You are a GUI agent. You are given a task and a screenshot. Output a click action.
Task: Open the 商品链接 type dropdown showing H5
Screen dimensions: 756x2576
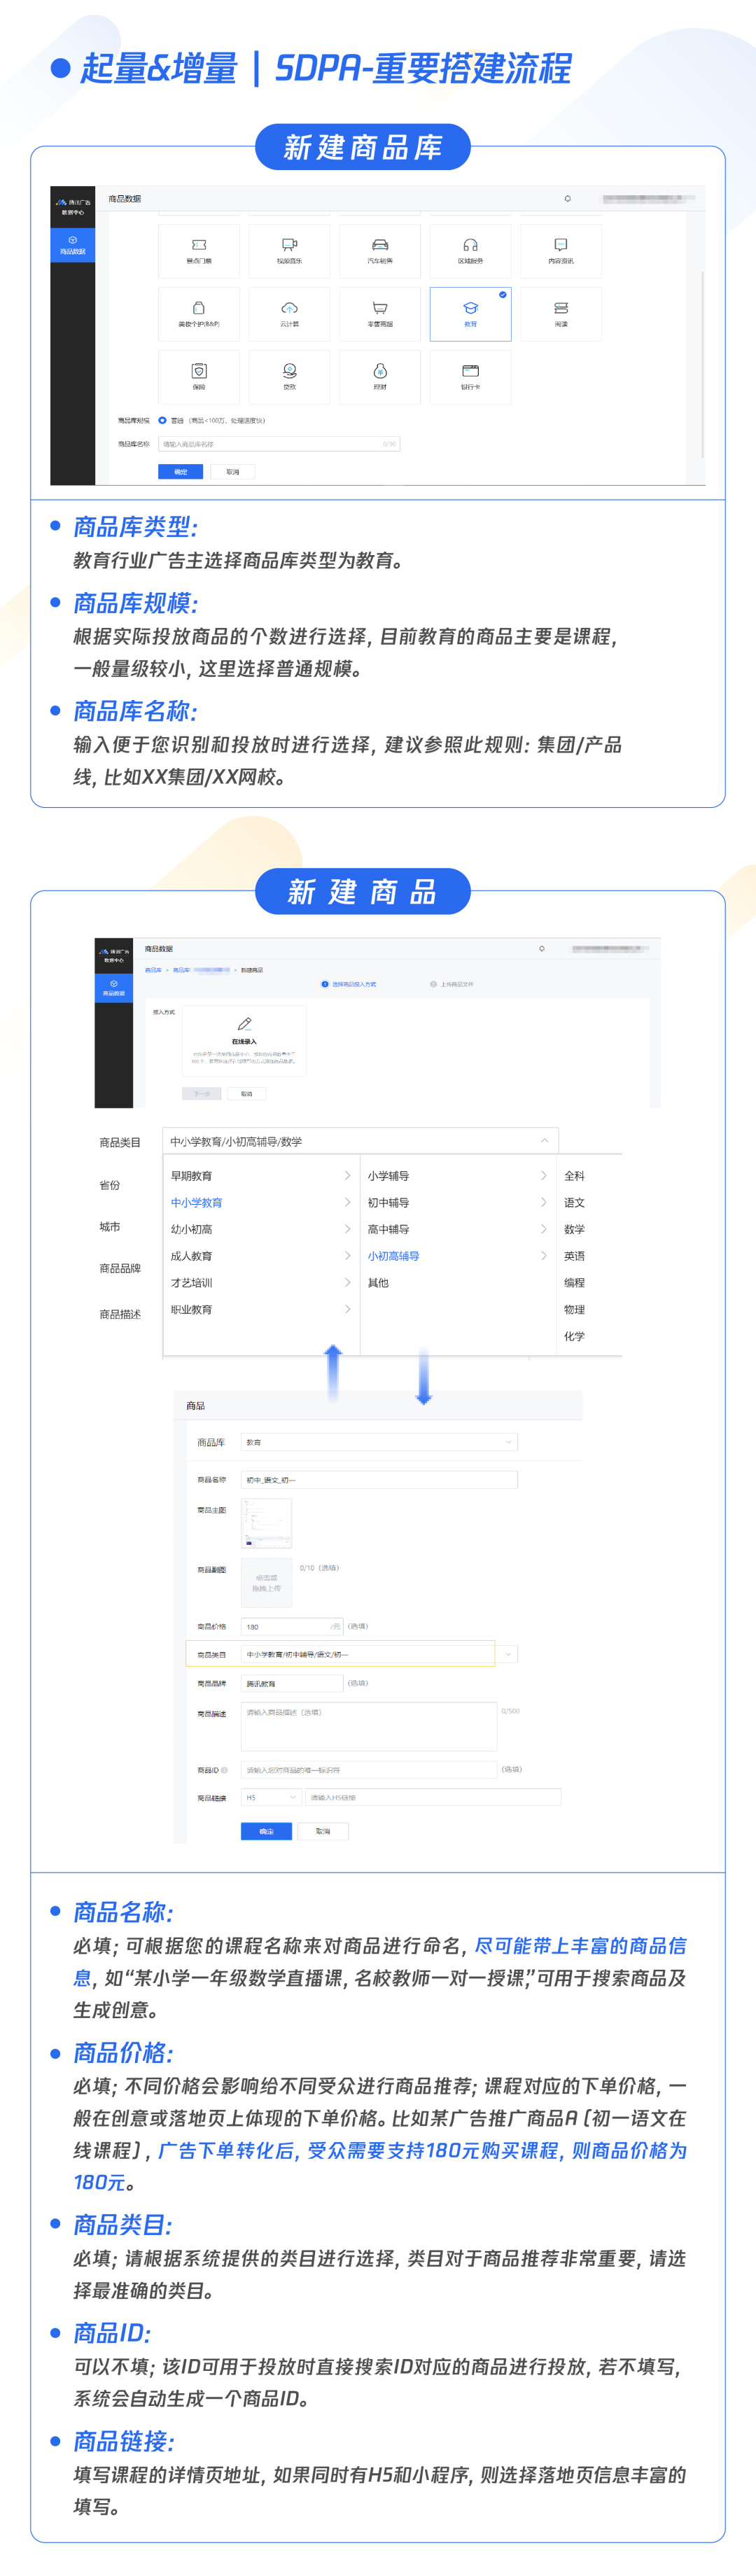point(271,1797)
